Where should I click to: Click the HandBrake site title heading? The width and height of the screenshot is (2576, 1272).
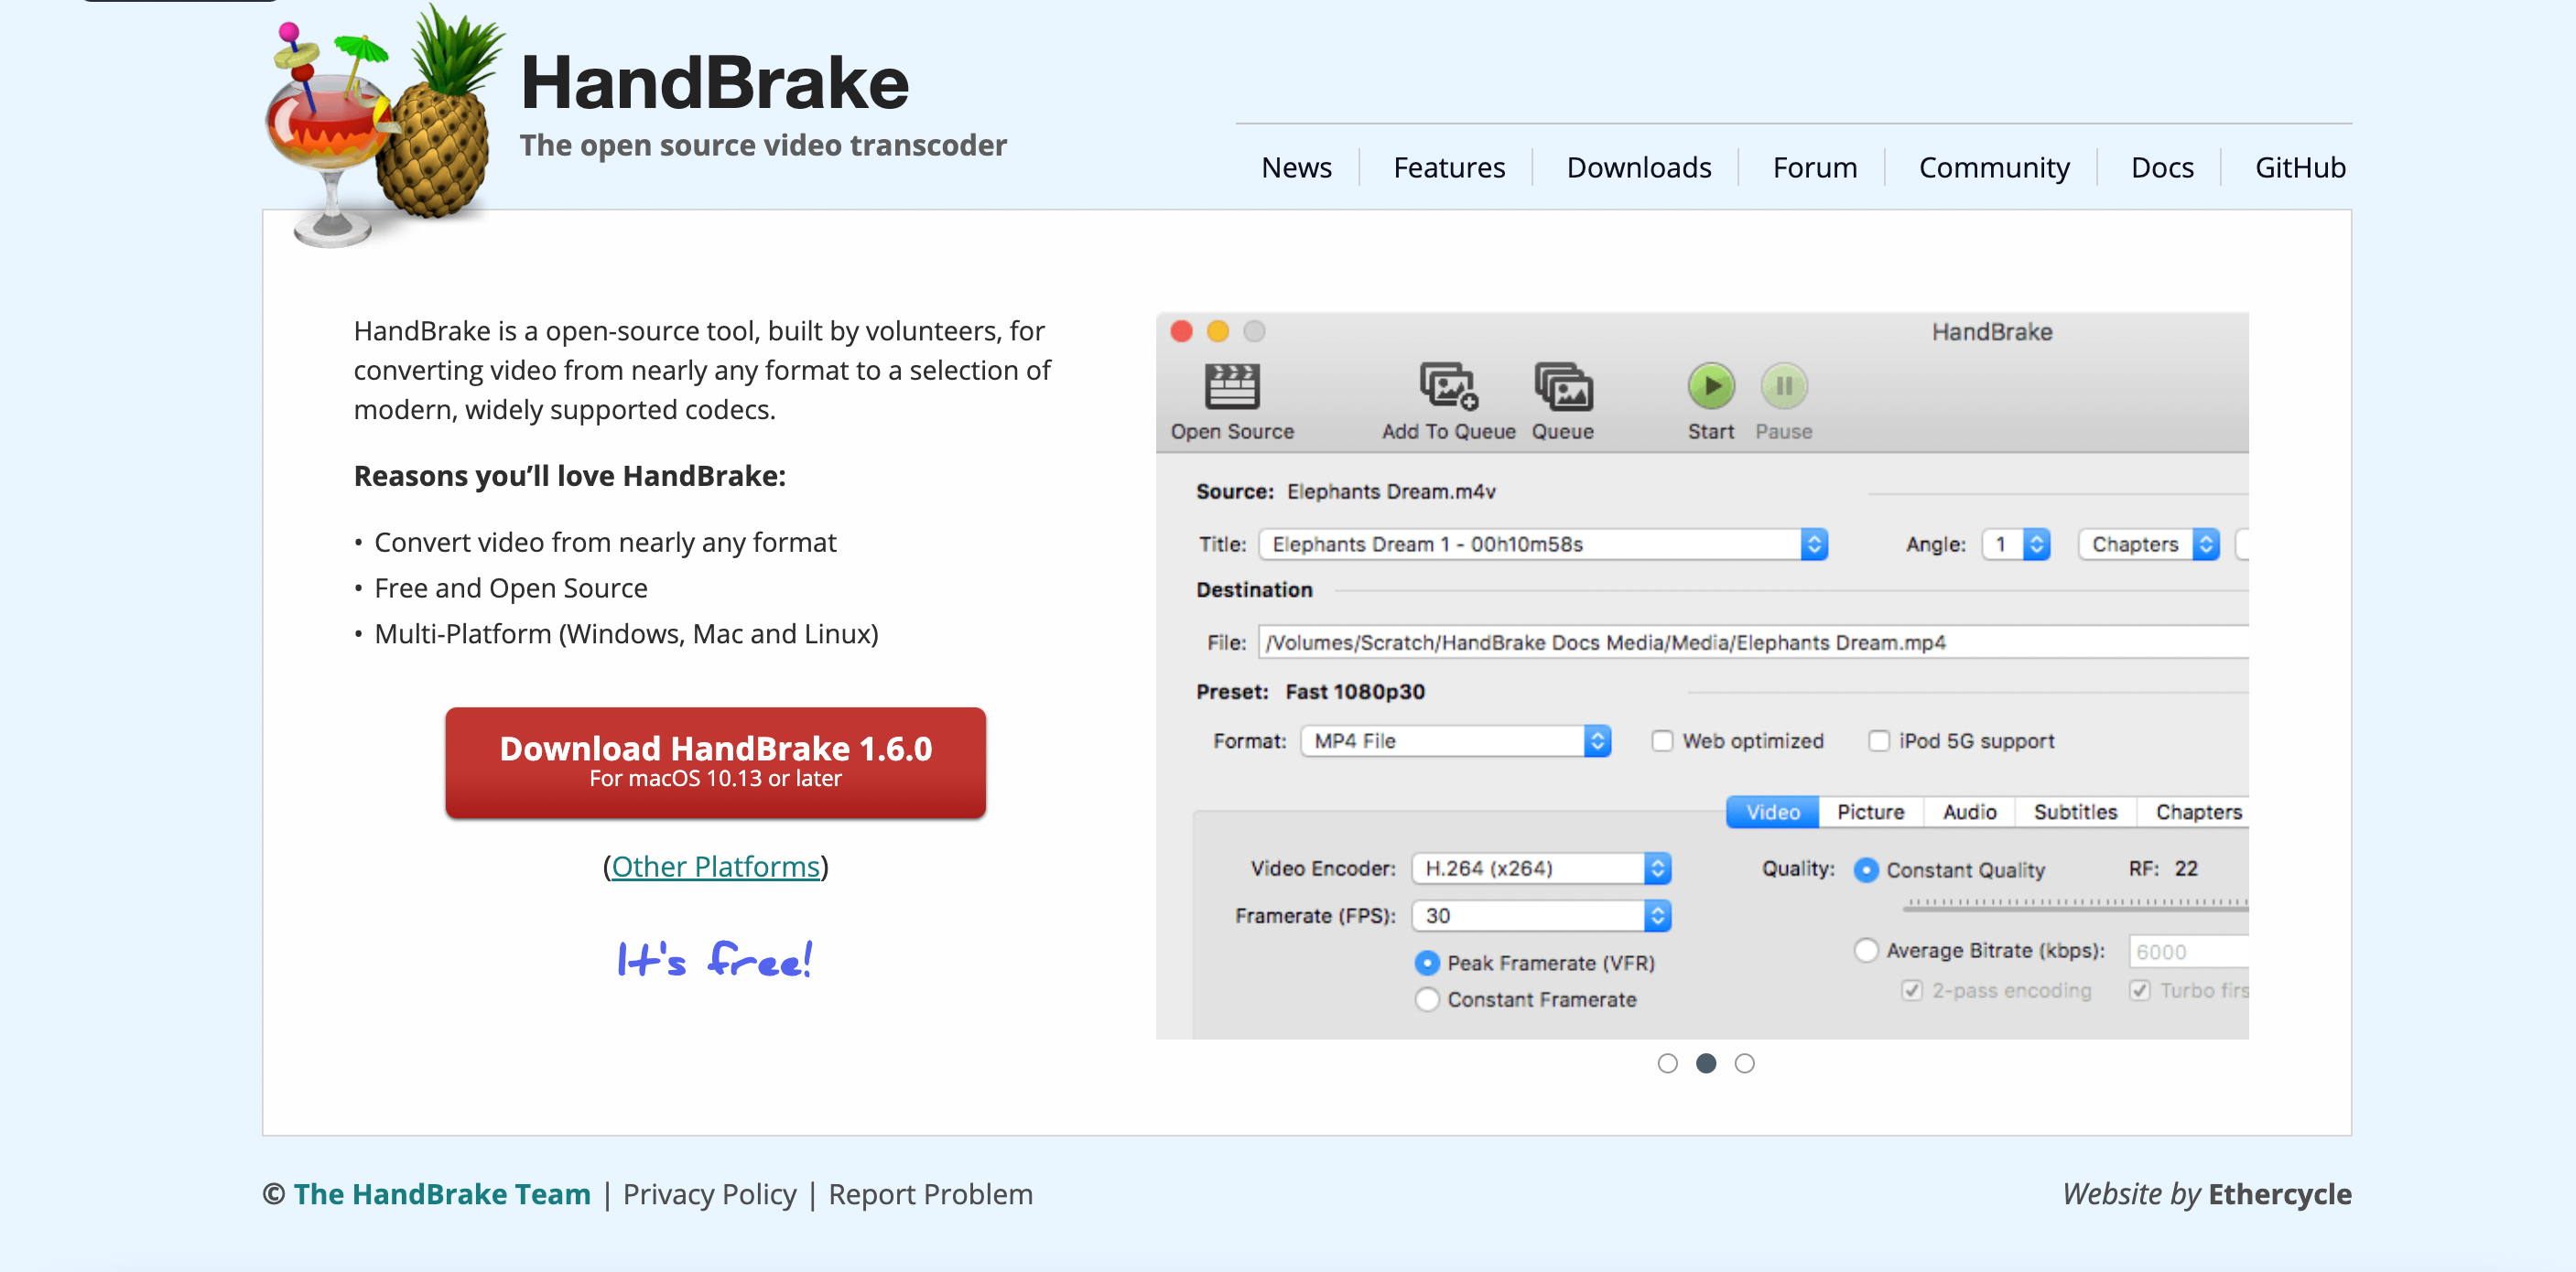click(x=714, y=82)
